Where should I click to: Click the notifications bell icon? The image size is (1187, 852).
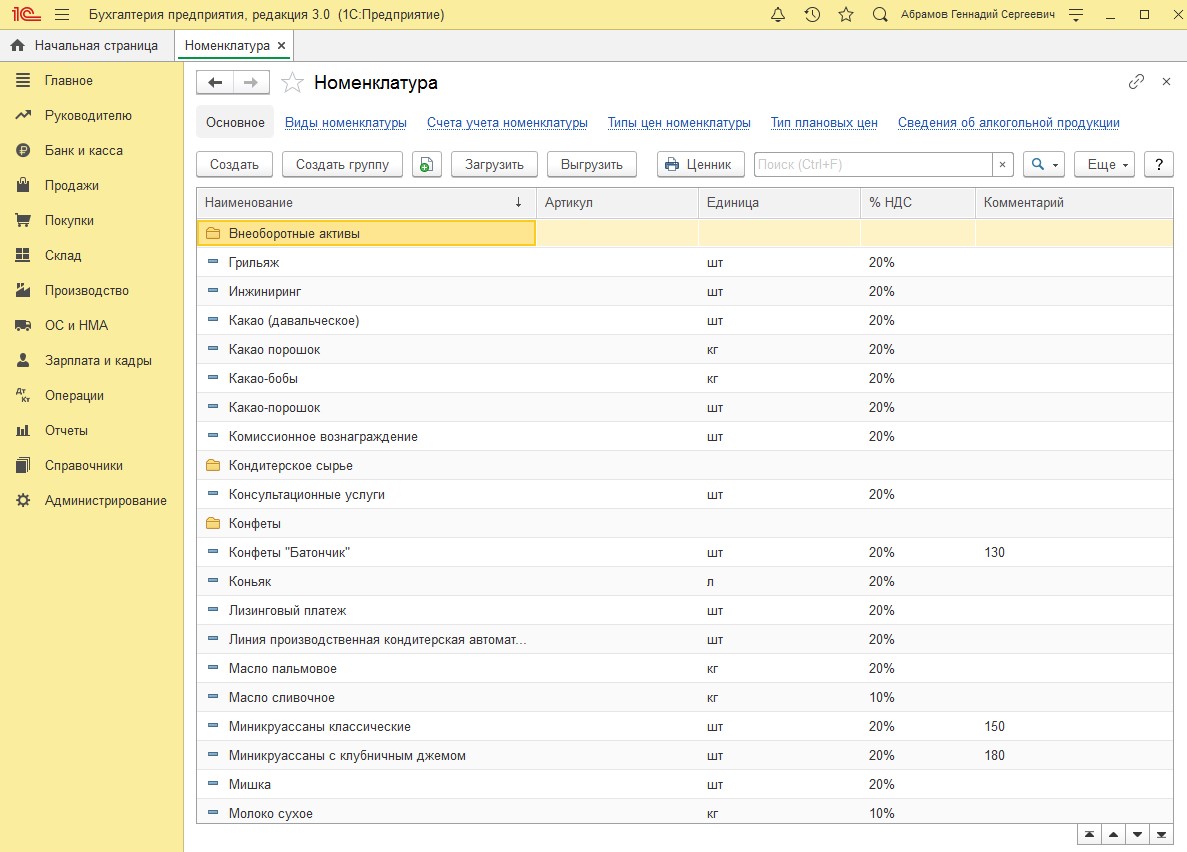click(779, 15)
